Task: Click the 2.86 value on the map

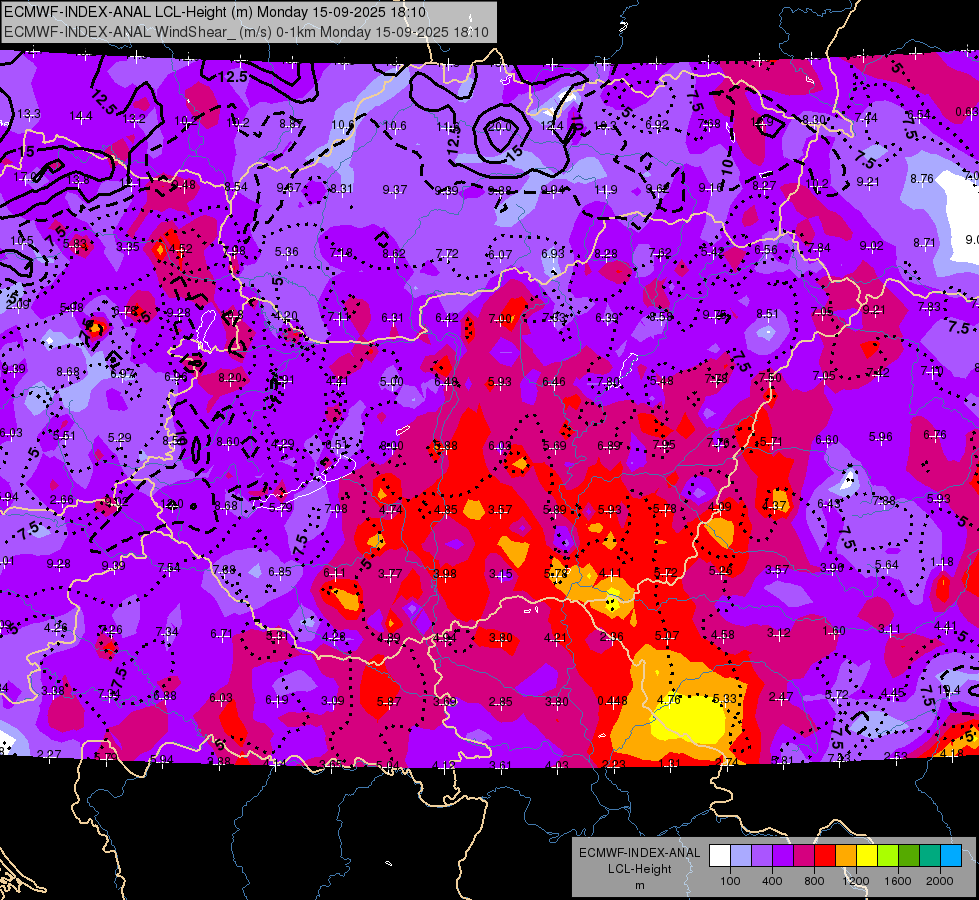Action: (x=611, y=636)
